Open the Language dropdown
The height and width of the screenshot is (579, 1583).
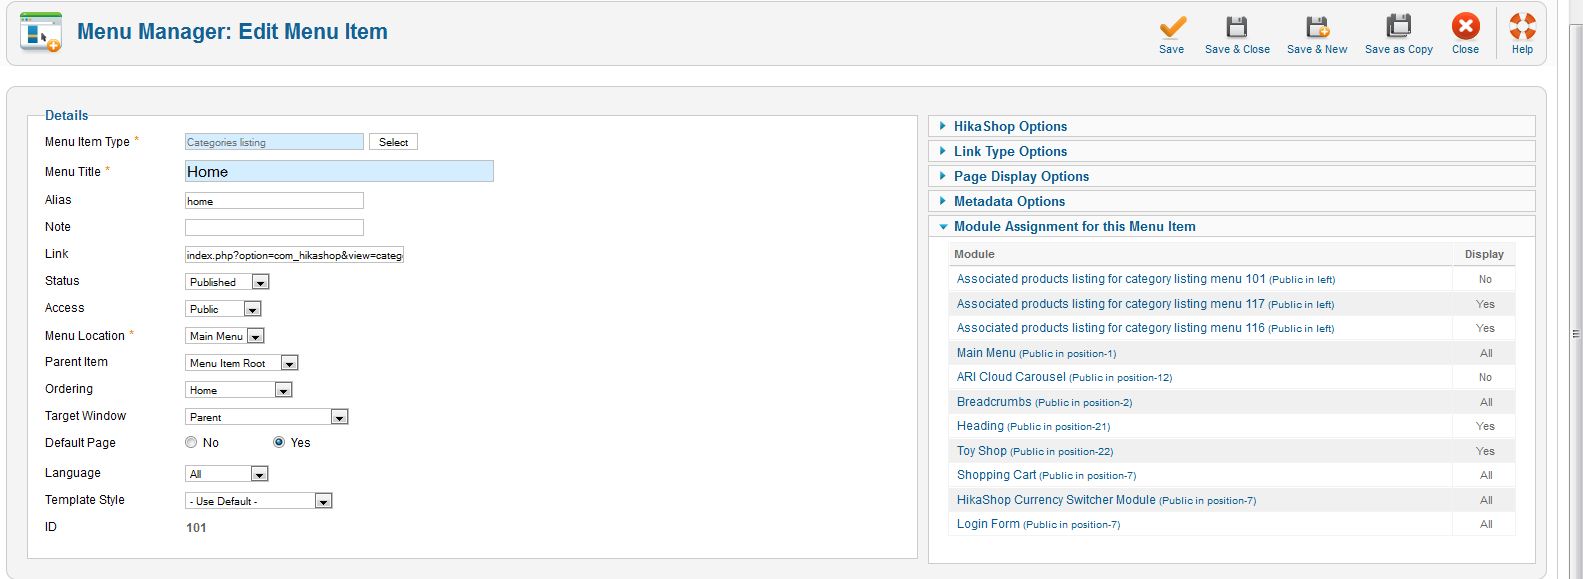(x=227, y=474)
